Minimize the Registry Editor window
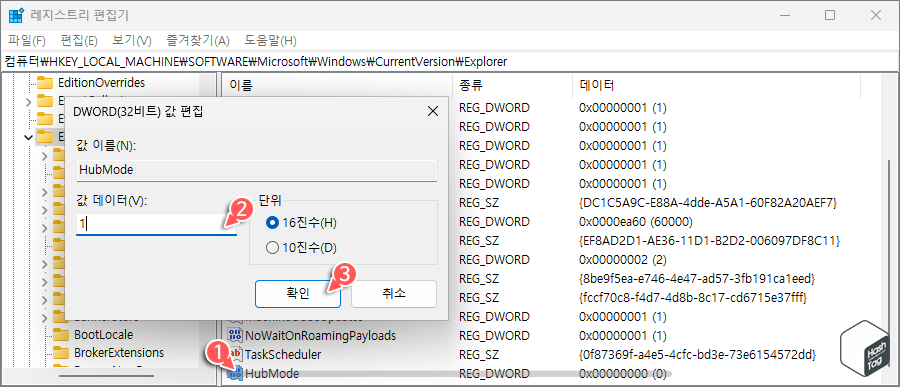This screenshot has height=387, width=900. (x=784, y=16)
